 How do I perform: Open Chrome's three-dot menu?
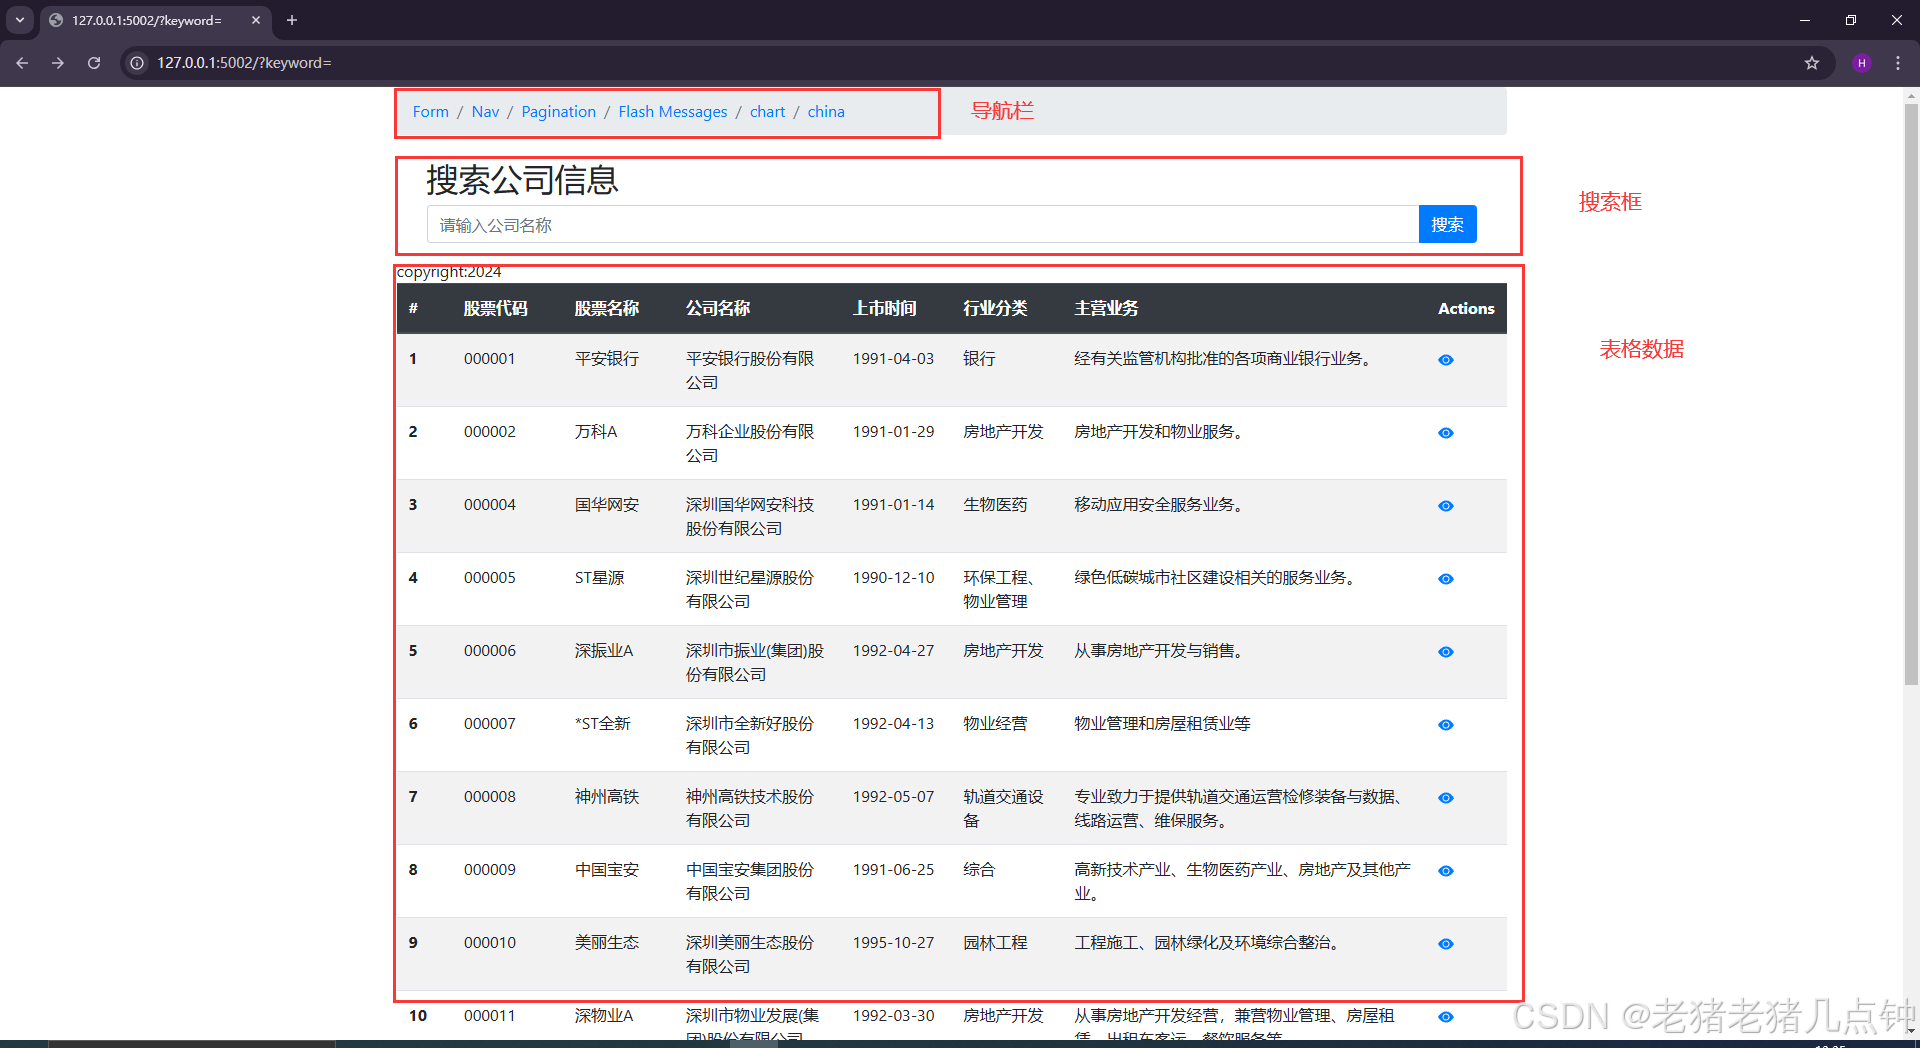1897,62
